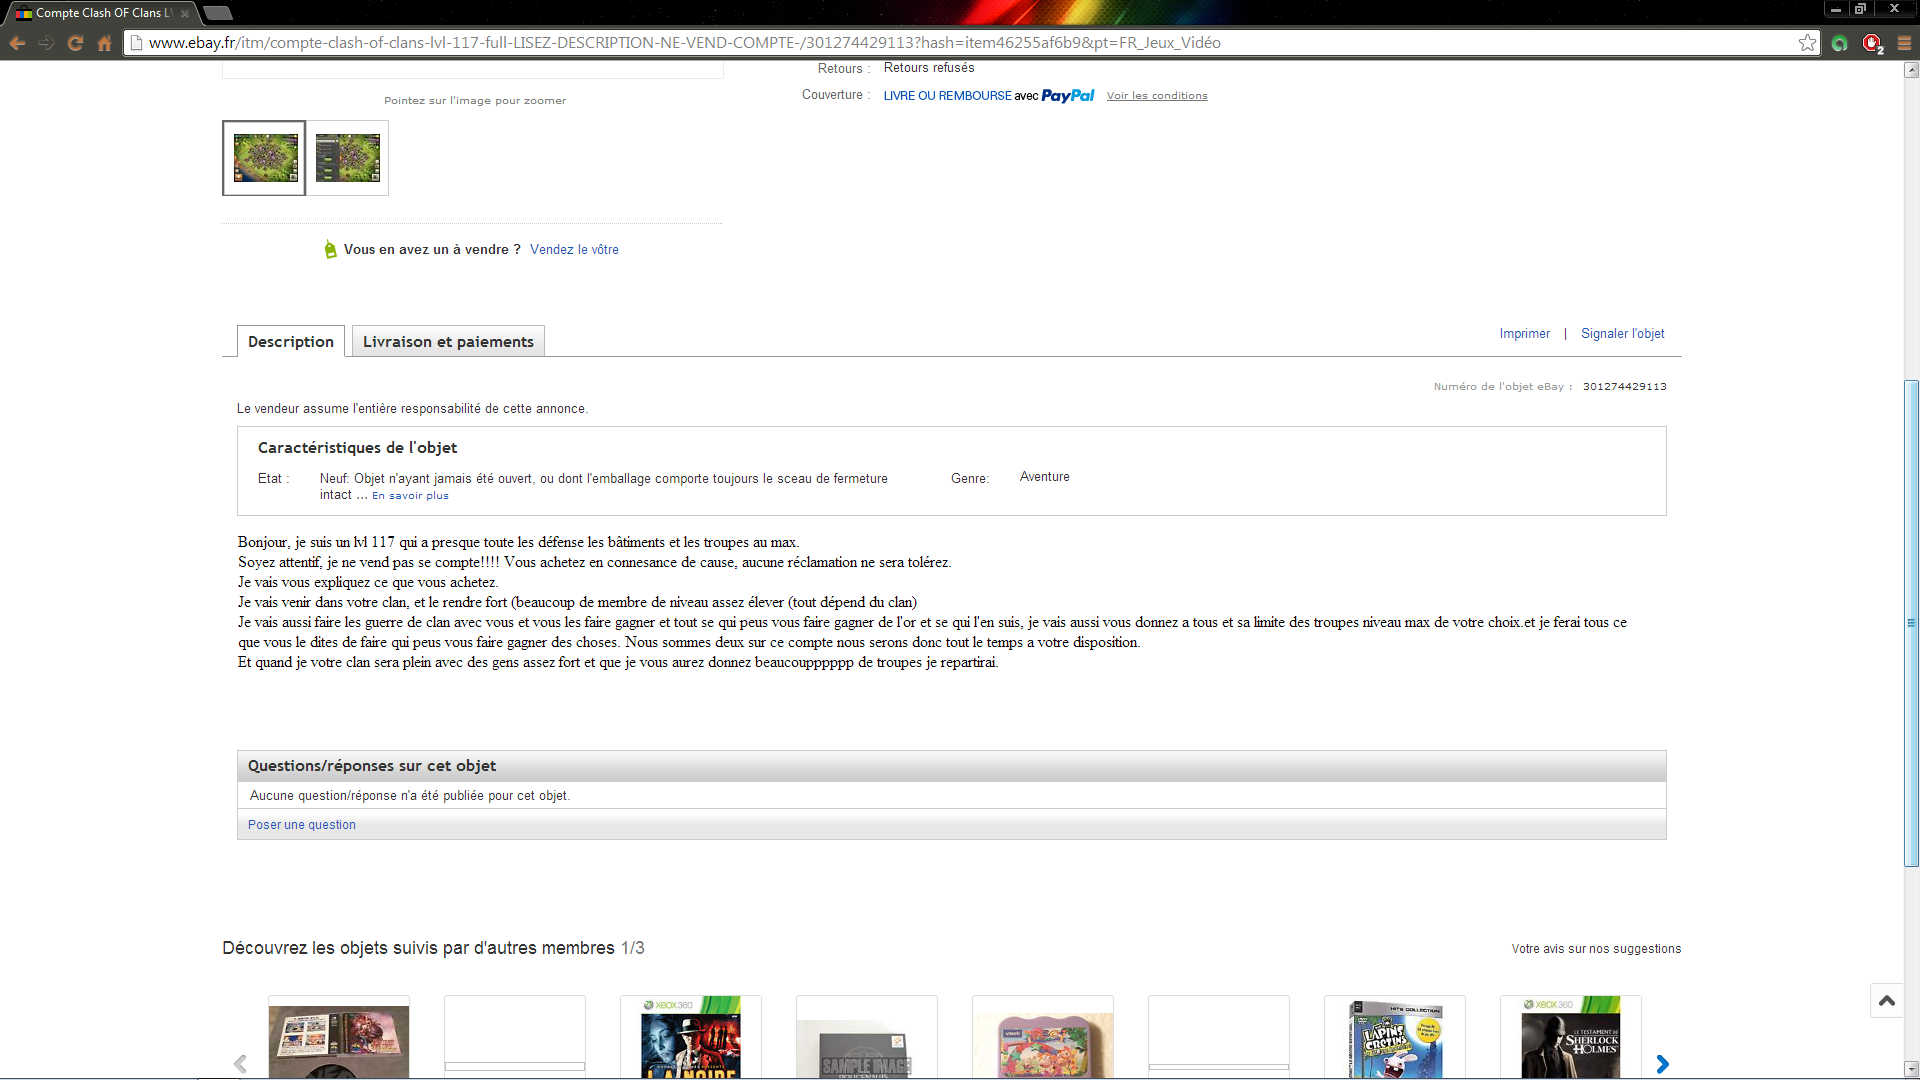Click Poser une question
The height and width of the screenshot is (1080, 1920).
tap(301, 824)
